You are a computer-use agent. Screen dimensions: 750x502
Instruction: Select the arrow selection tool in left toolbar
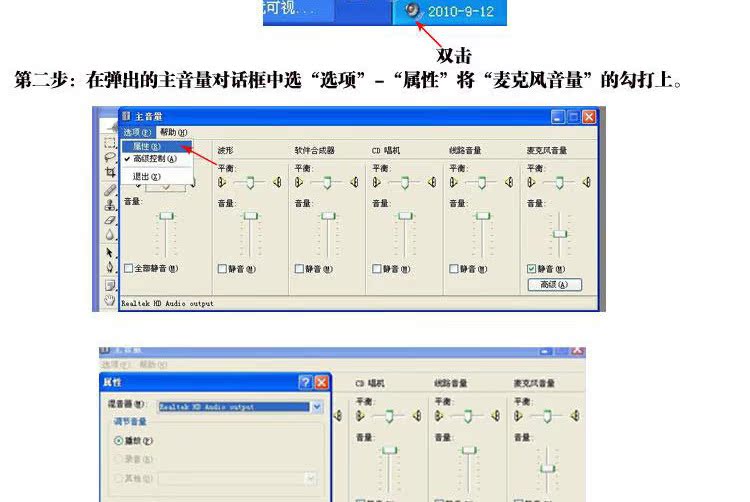point(110,252)
